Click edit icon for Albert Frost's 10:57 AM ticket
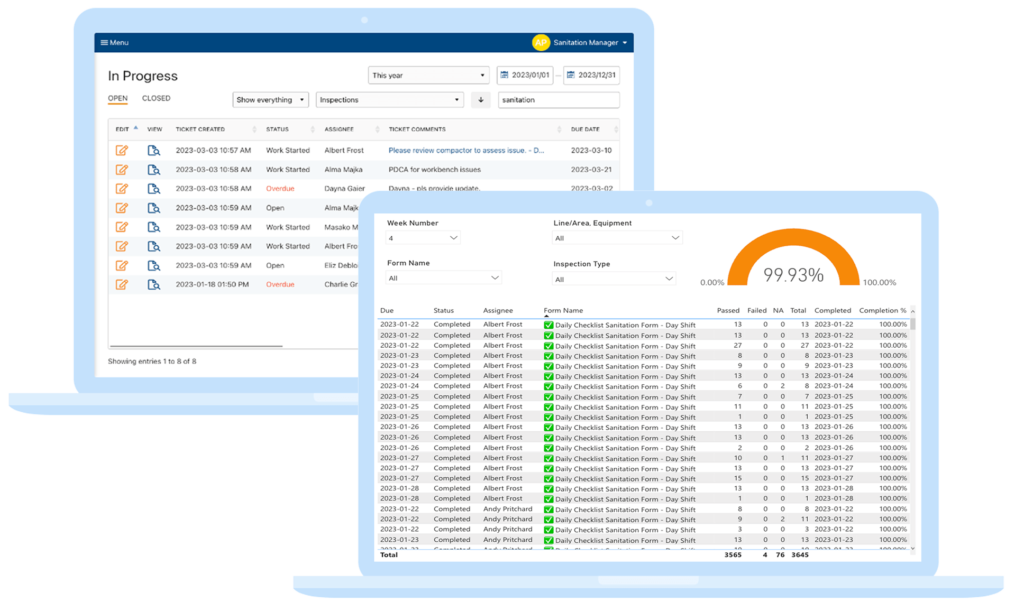 click(122, 150)
